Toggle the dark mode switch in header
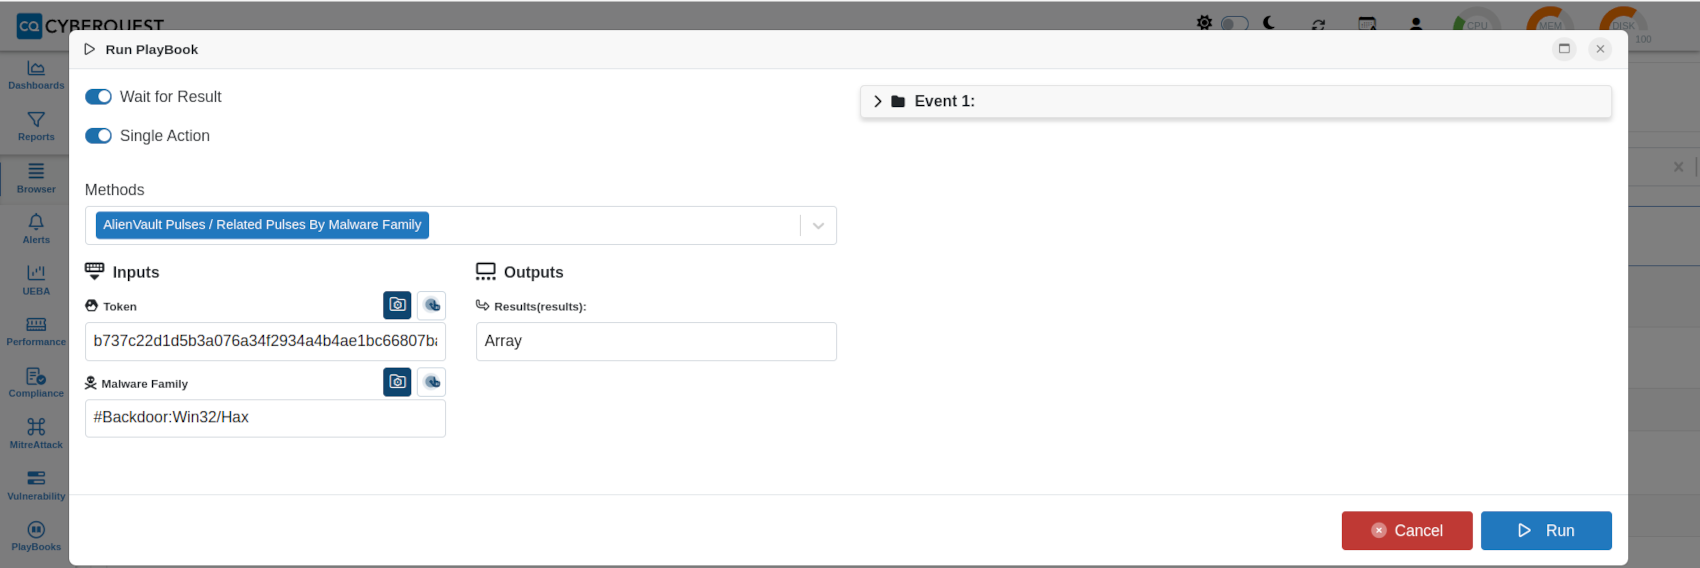The image size is (1700, 568). click(x=1235, y=23)
